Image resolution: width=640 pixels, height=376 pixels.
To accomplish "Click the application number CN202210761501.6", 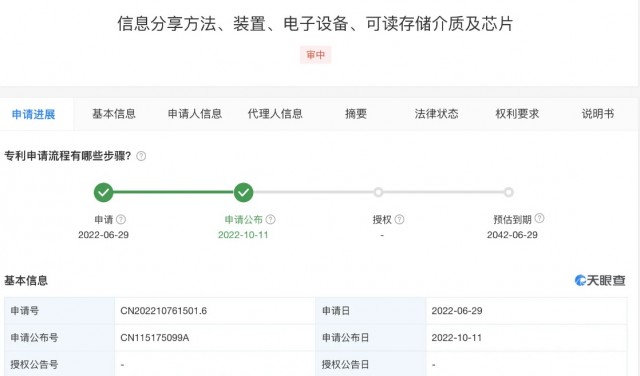I will [164, 311].
